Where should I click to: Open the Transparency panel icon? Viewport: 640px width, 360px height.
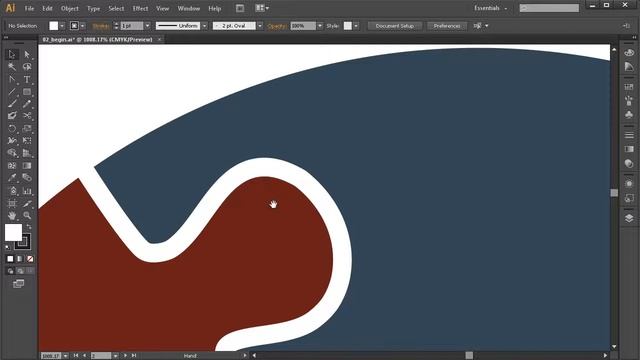(629, 163)
